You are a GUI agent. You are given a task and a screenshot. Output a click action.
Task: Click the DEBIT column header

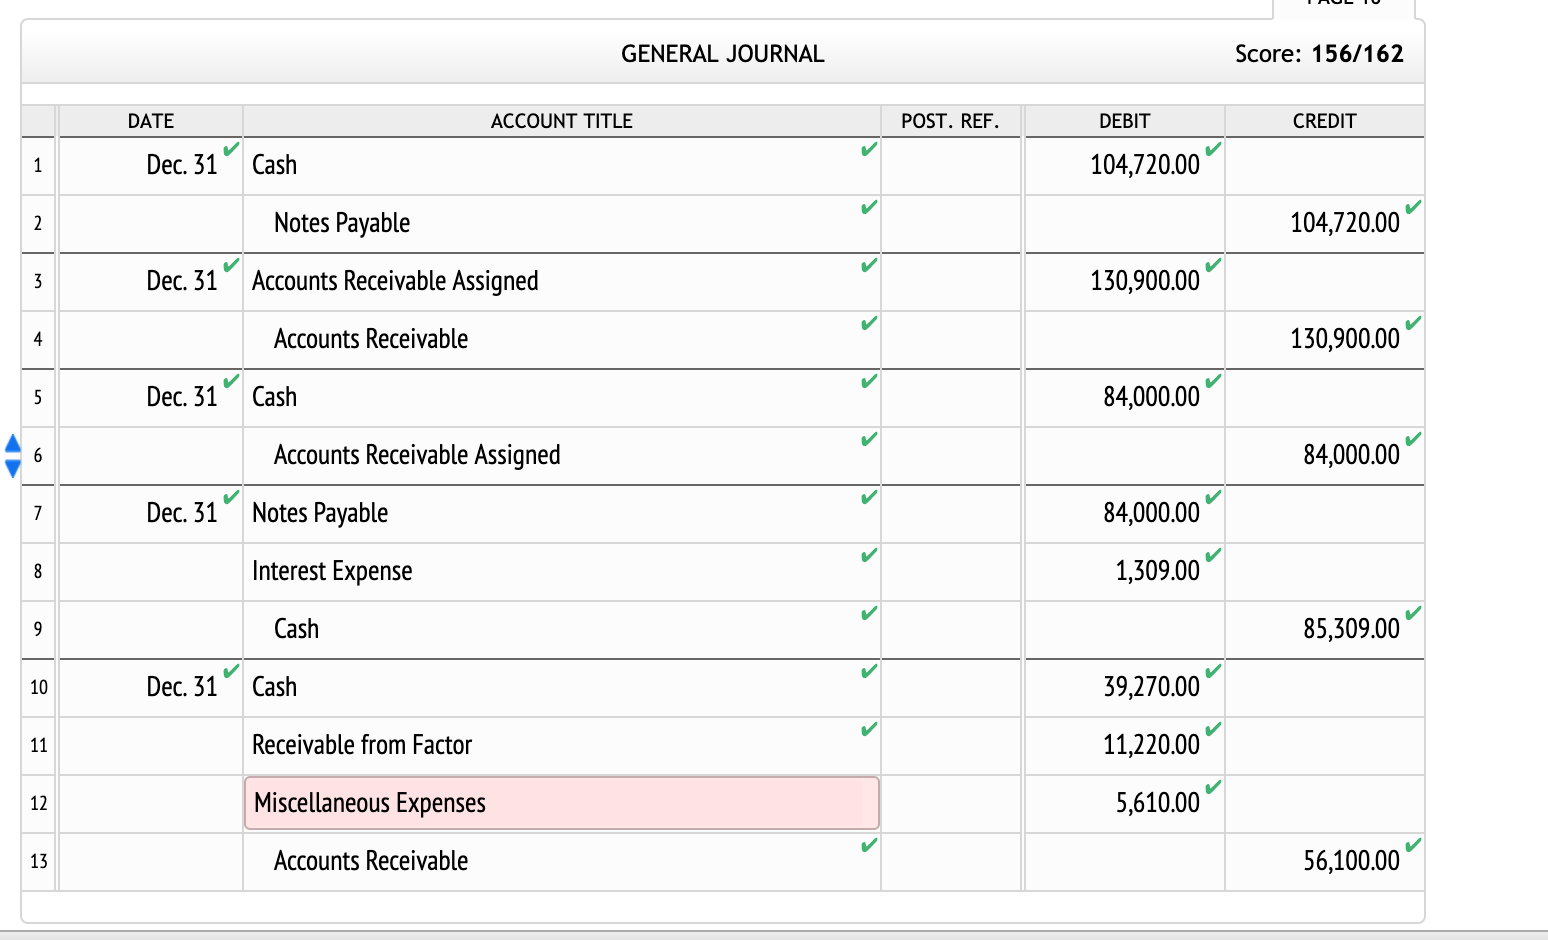pyautogui.click(x=1124, y=121)
